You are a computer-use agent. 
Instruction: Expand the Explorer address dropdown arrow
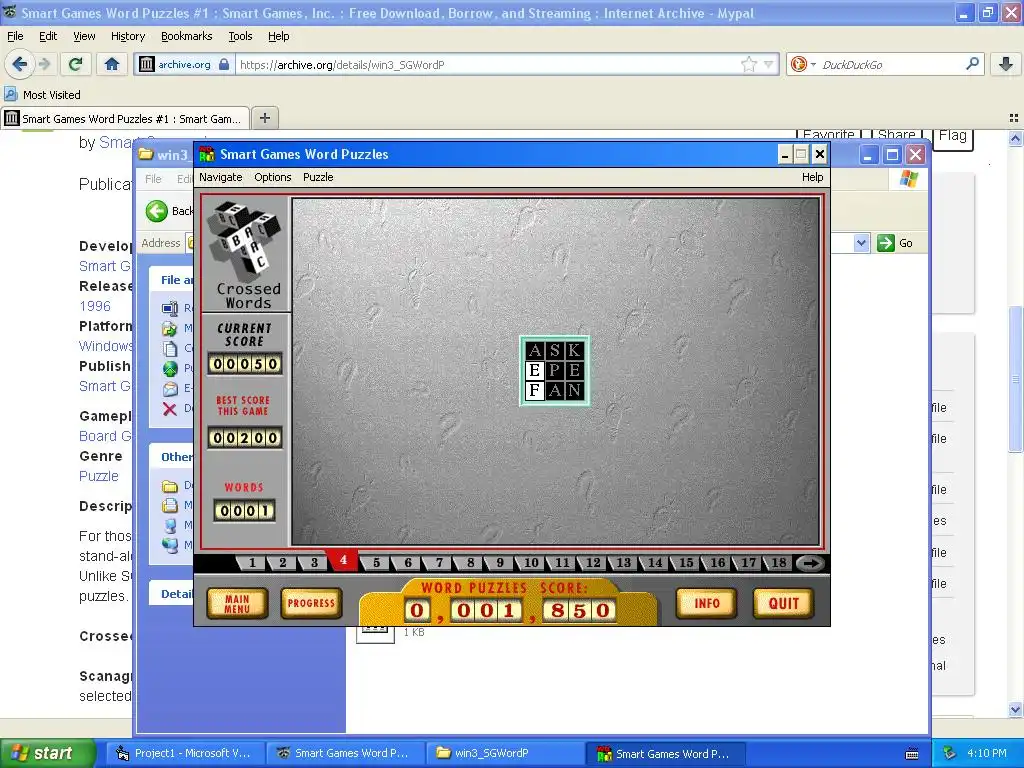click(861, 243)
